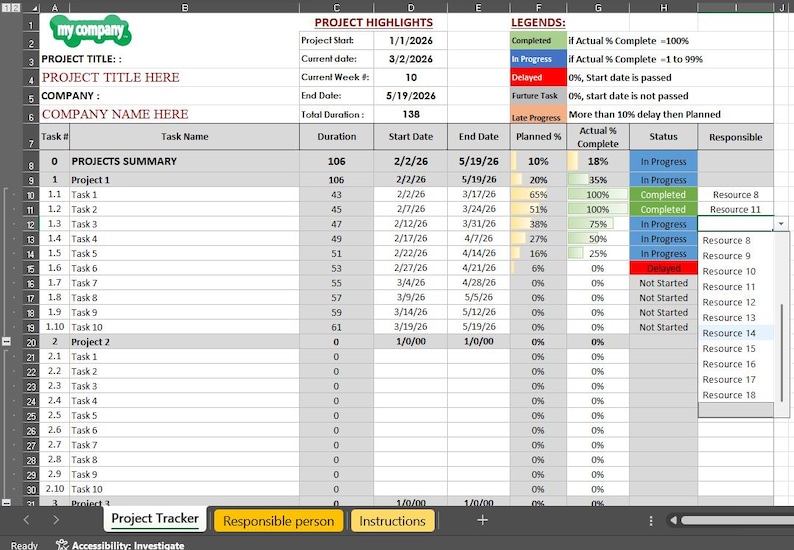Choose Resource 11 from dropdown list
This screenshot has height=550, width=794.
pyautogui.click(x=735, y=287)
